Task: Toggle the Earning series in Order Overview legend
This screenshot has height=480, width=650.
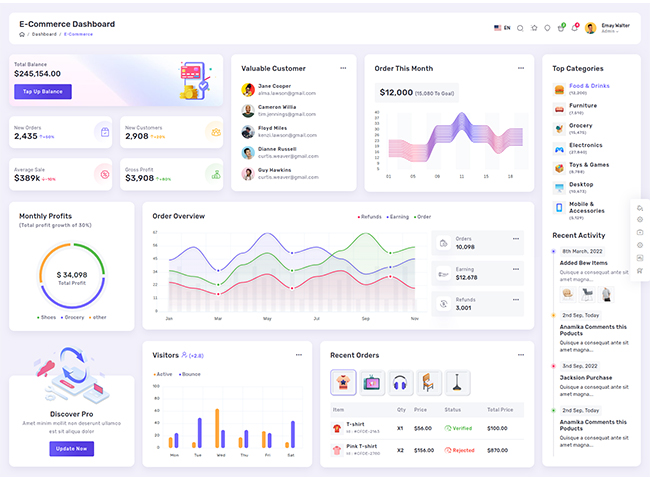Action: coord(397,216)
